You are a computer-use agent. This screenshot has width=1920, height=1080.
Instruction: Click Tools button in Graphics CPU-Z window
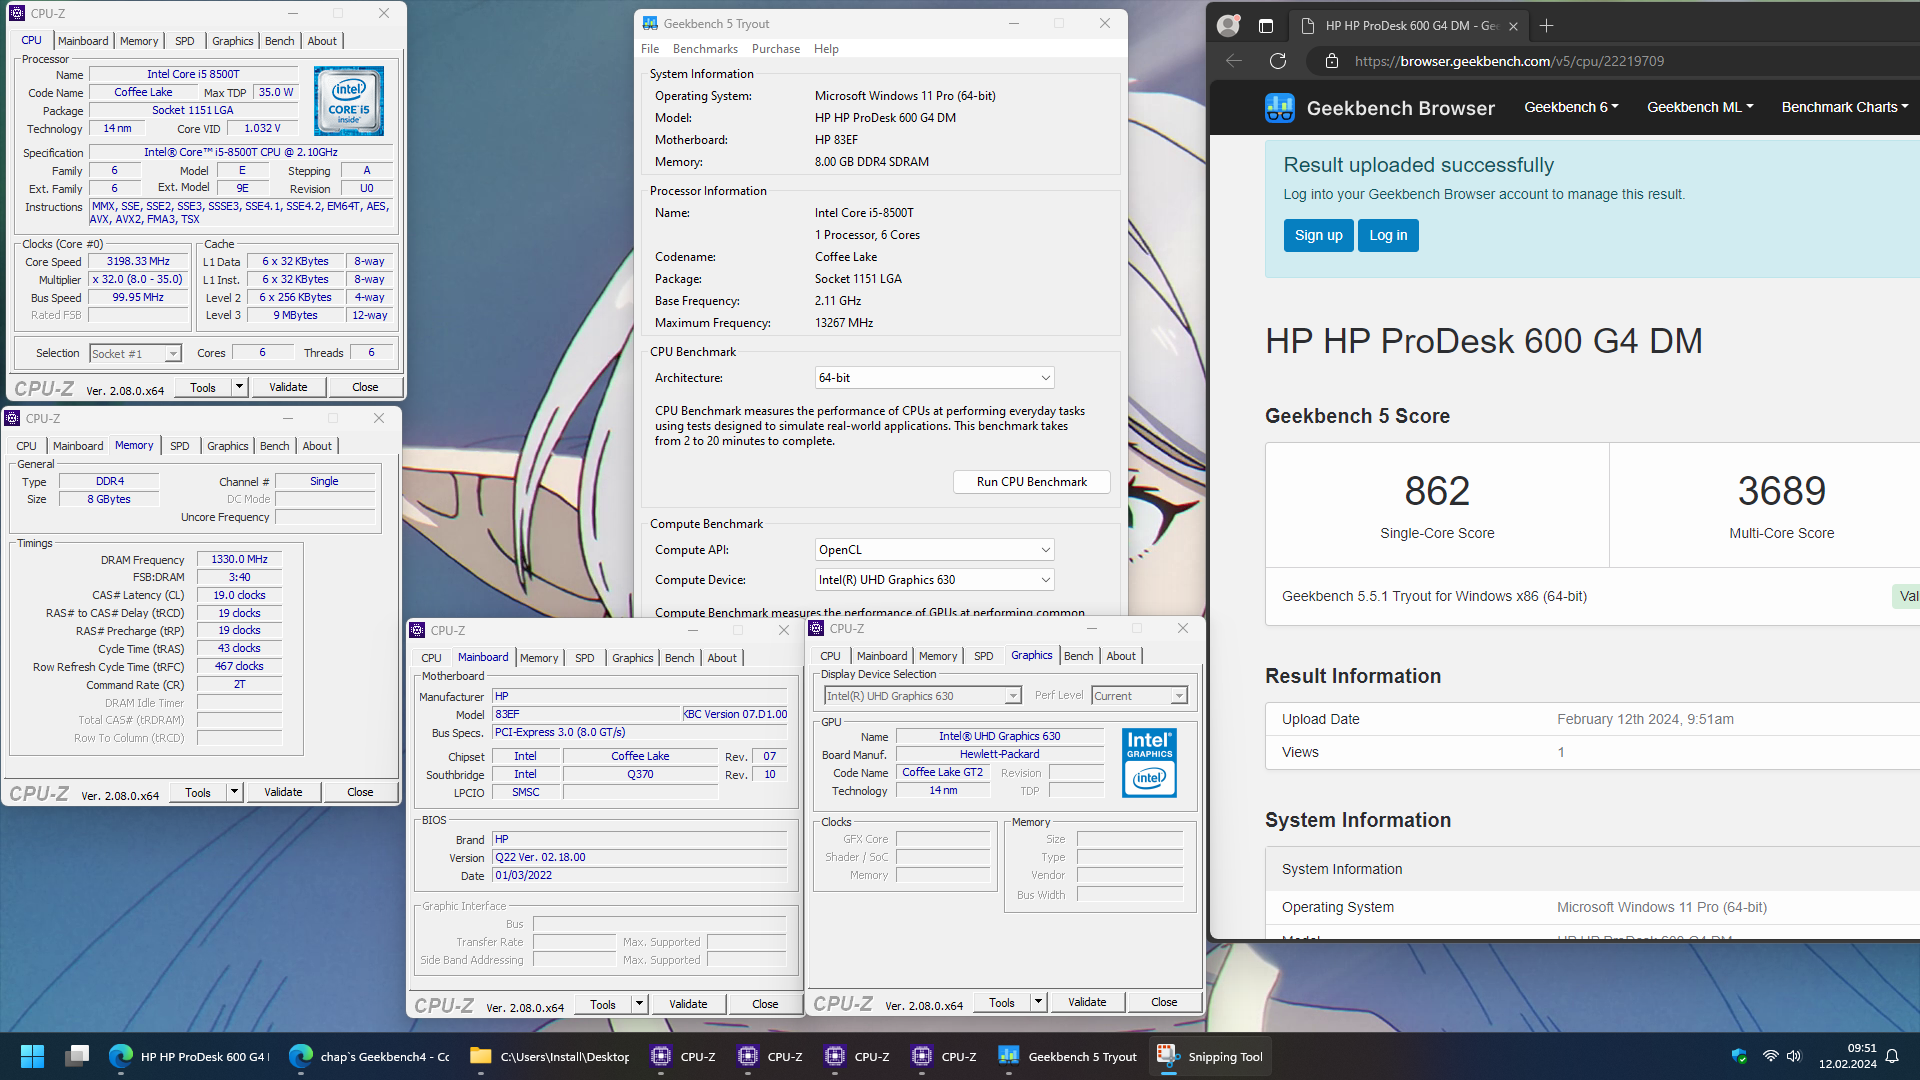(1002, 1002)
